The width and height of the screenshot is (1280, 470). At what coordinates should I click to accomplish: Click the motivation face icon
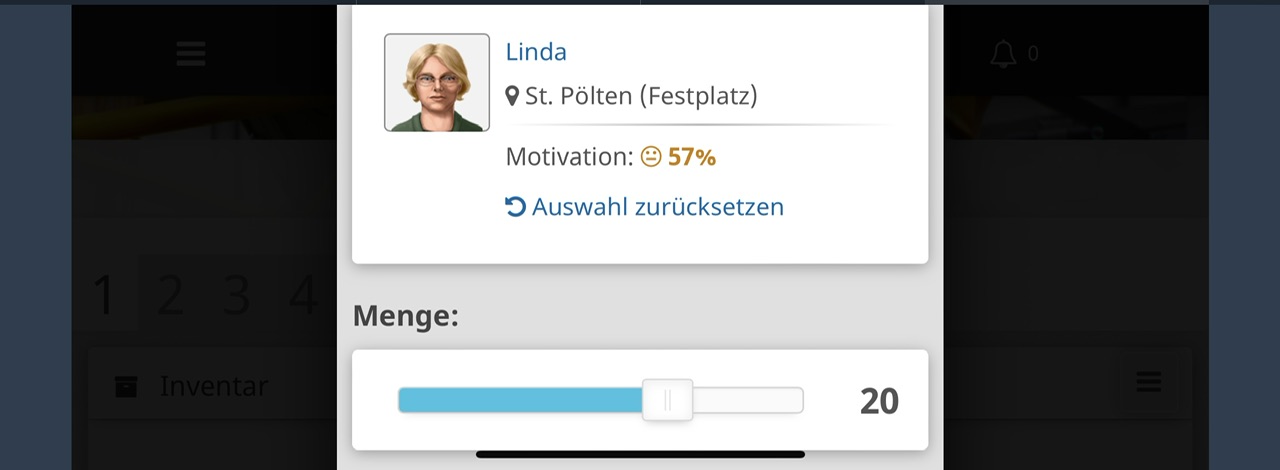[x=651, y=157]
